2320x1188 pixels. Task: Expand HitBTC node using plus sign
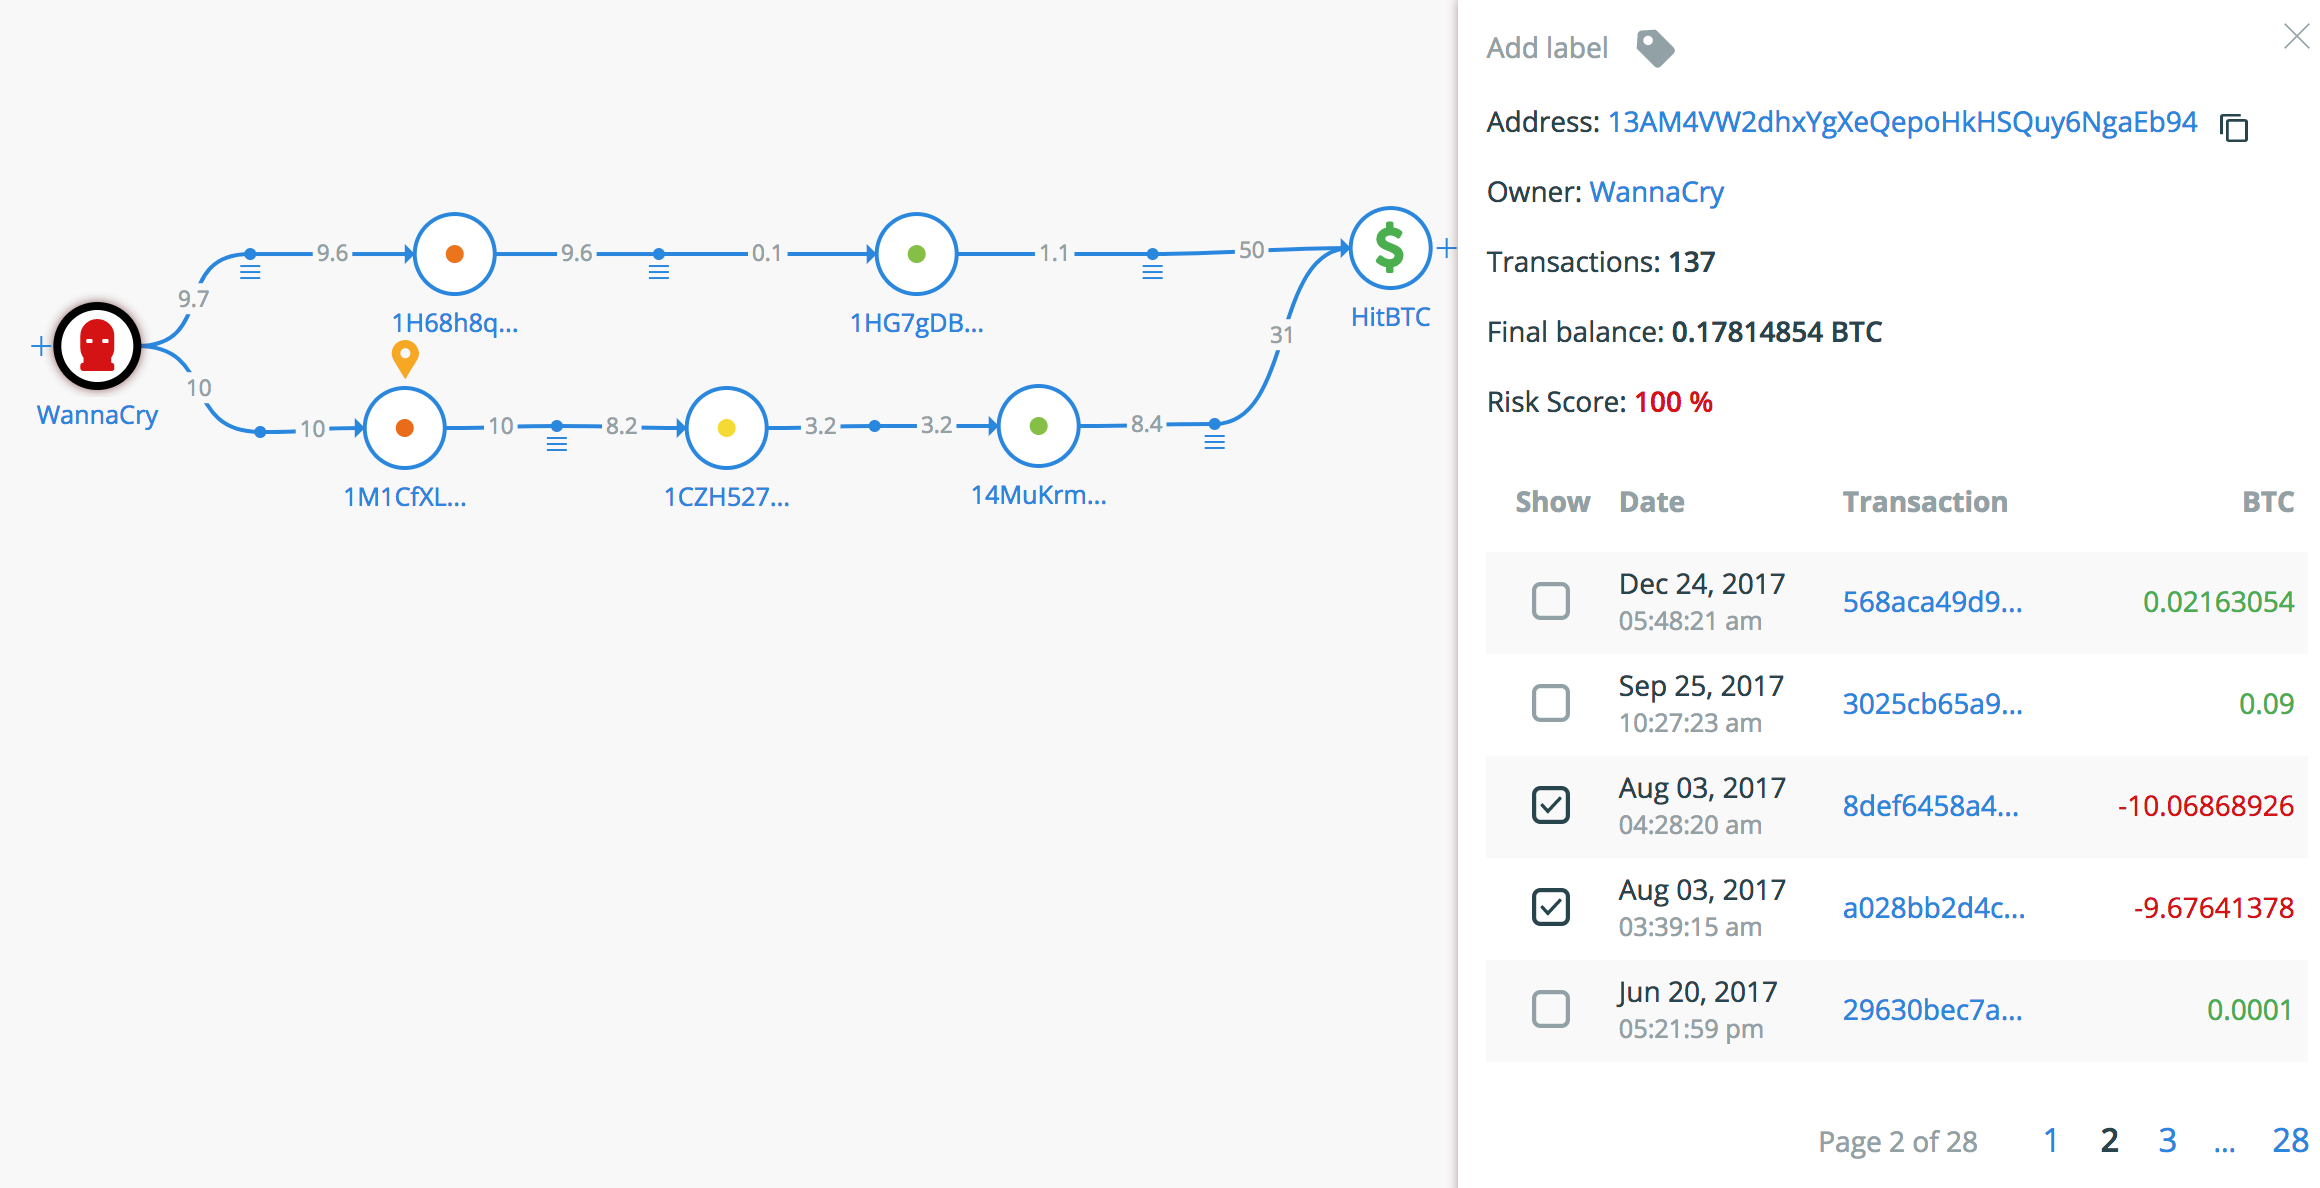coord(1446,248)
